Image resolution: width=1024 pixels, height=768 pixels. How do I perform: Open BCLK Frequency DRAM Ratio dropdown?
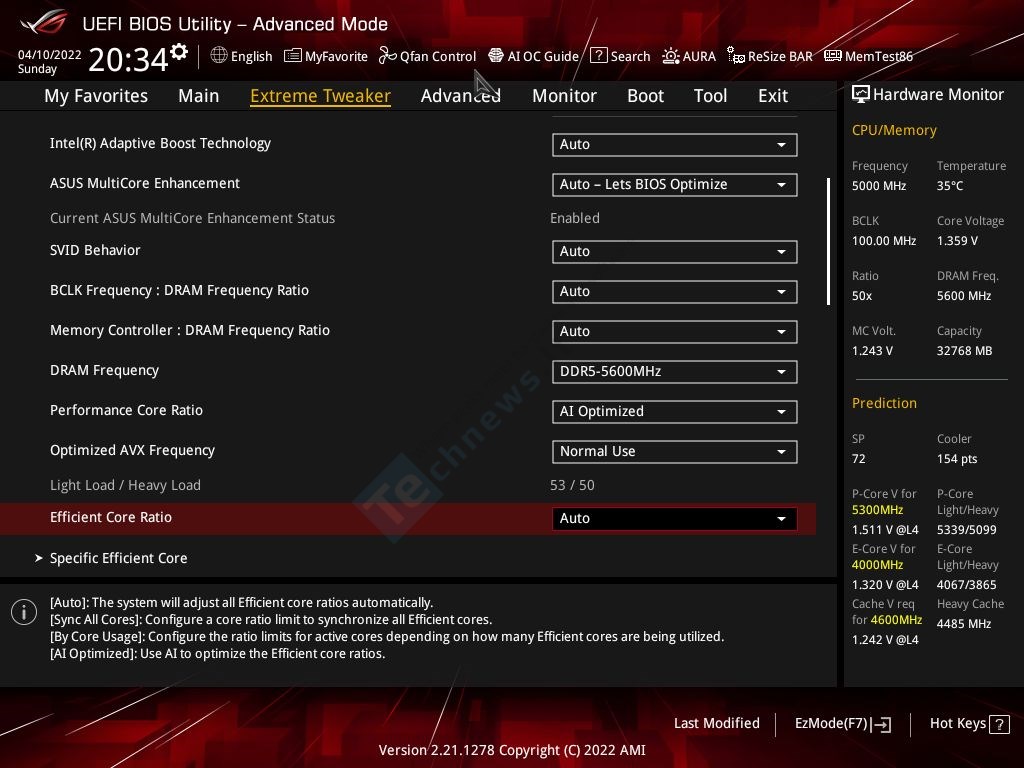tap(675, 291)
